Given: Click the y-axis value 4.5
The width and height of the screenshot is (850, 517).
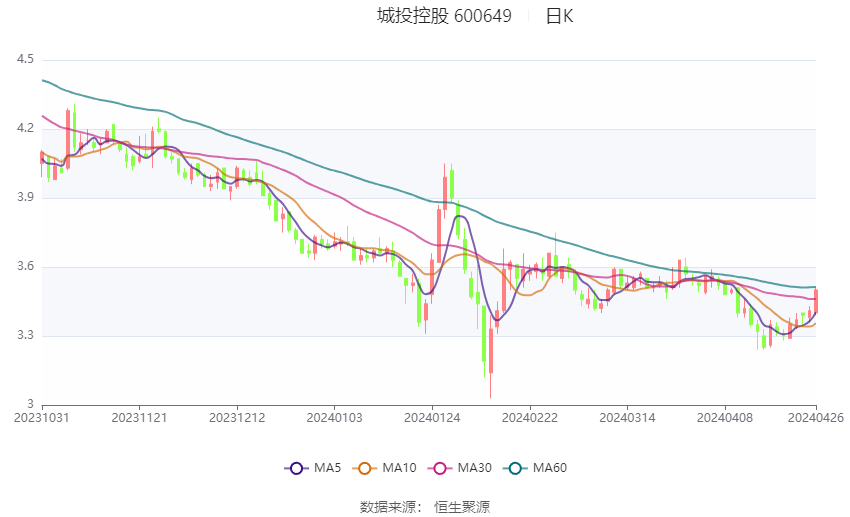Looking at the screenshot, I should click(25, 59).
